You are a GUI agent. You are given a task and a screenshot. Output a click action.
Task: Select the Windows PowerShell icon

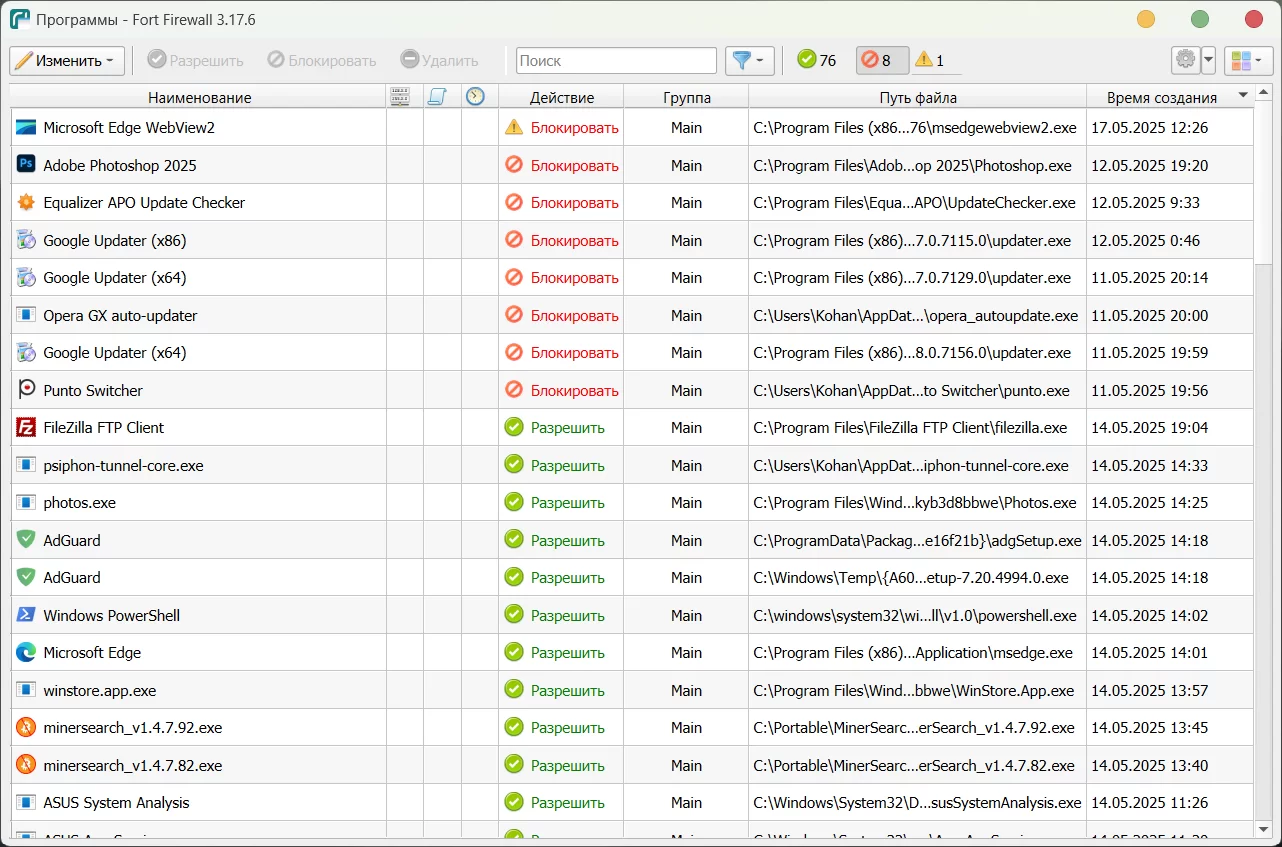point(26,615)
